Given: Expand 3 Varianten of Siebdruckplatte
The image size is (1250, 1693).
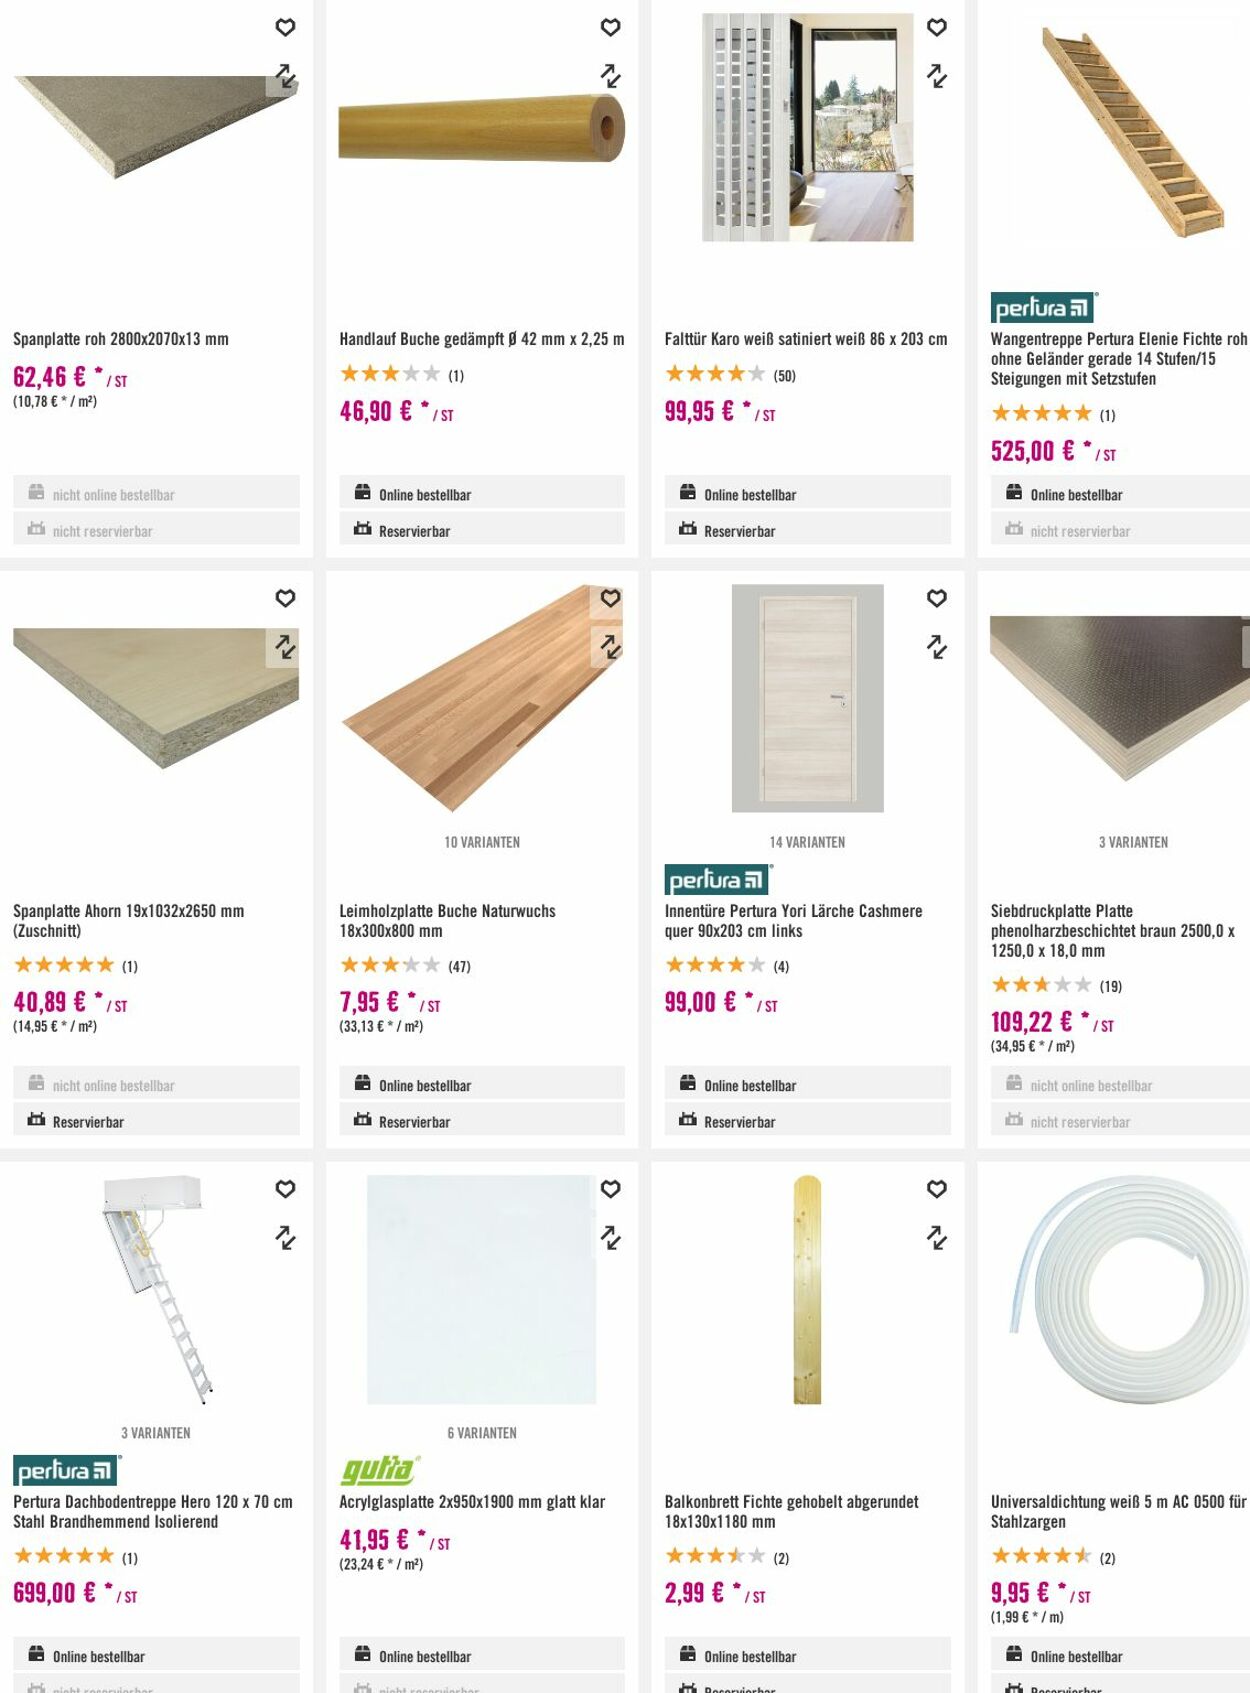Looking at the screenshot, I should point(1133,842).
